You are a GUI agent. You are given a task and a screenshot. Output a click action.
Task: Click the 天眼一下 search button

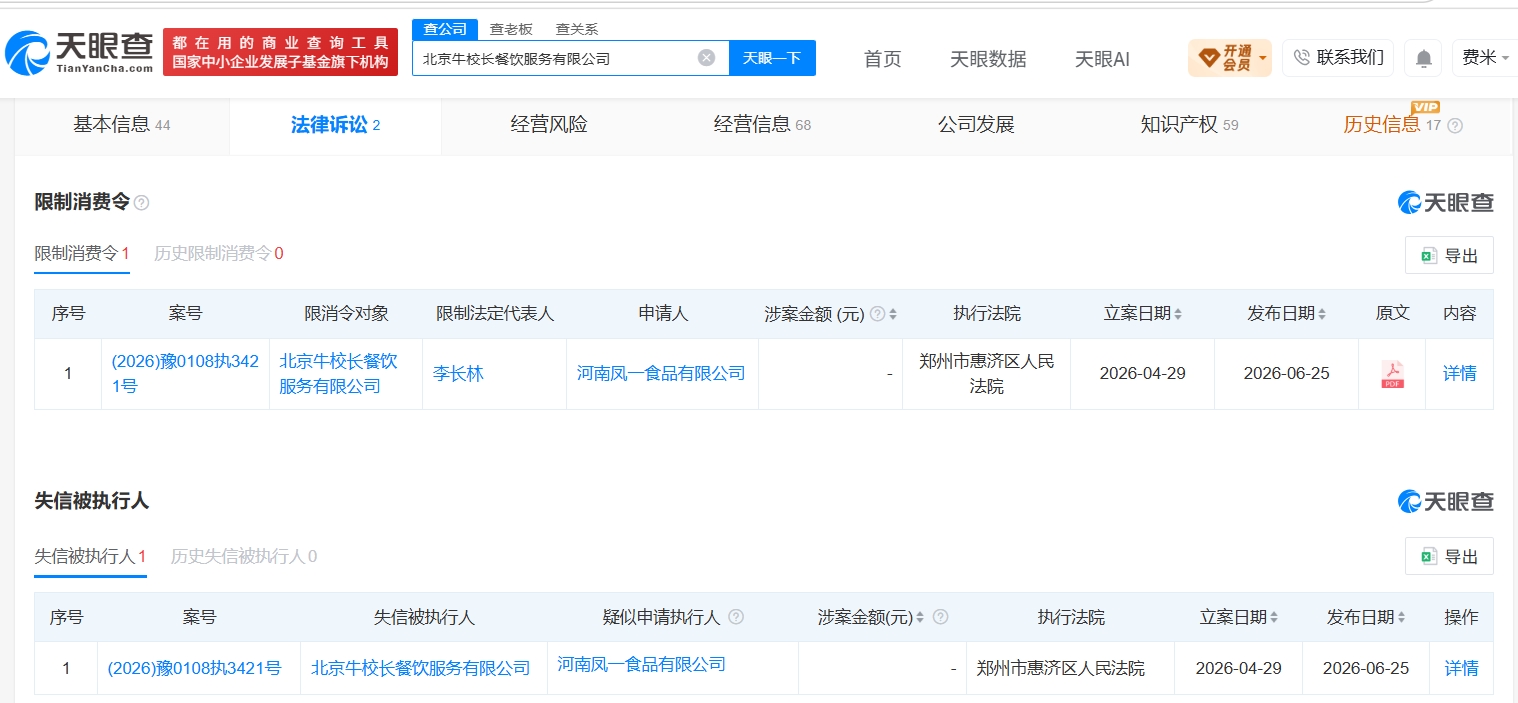[772, 58]
